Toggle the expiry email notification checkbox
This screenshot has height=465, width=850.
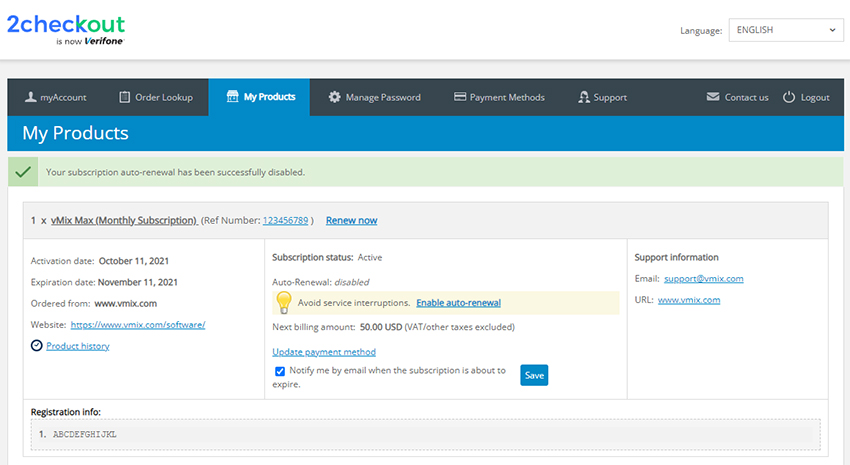pos(280,371)
